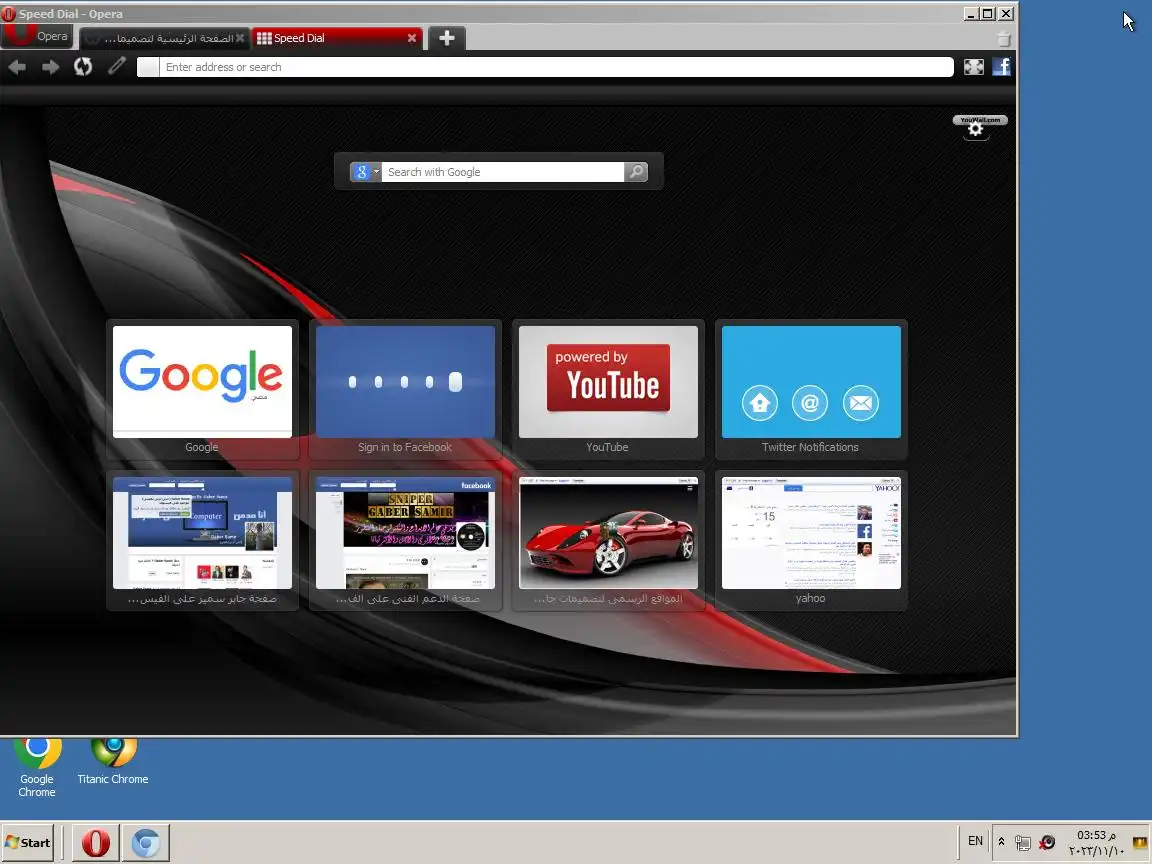
Task: Click the Windows Start button
Action: [x=28, y=843]
